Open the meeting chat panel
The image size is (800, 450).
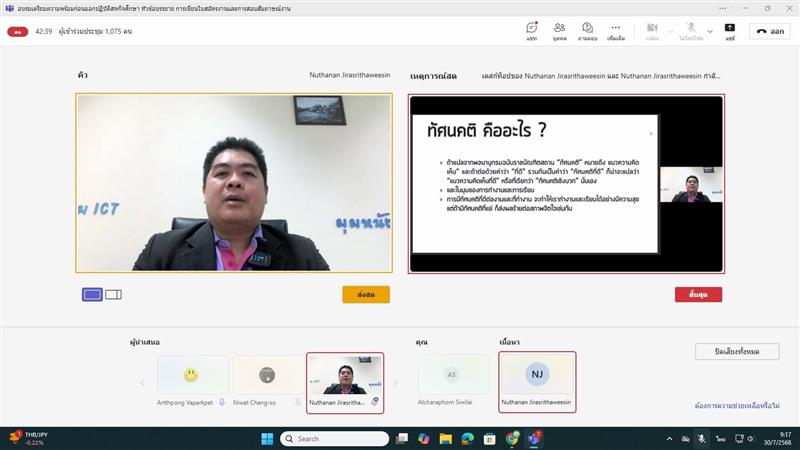click(x=531, y=30)
